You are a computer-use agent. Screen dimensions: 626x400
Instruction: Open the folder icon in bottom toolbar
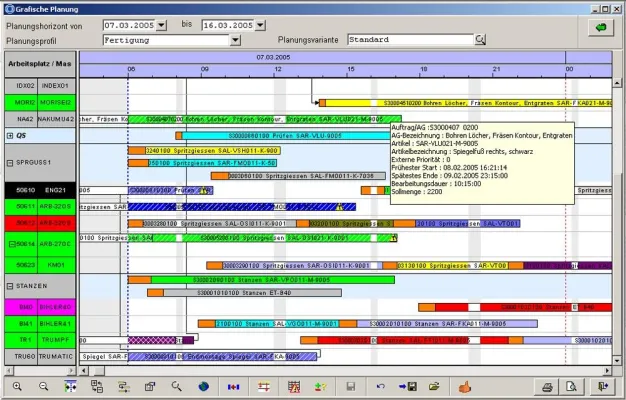[434, 386]
